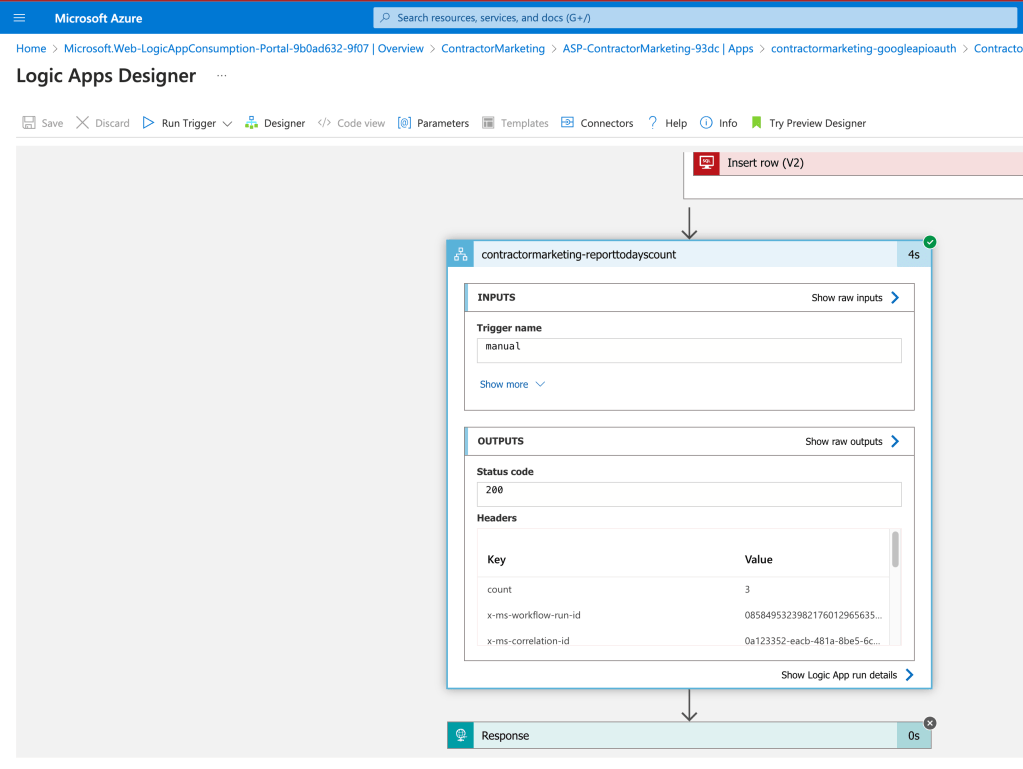Click the Trigger name field showing manual
The height and width of the screenshot is (769, 1023).
[x=689, y=350]
